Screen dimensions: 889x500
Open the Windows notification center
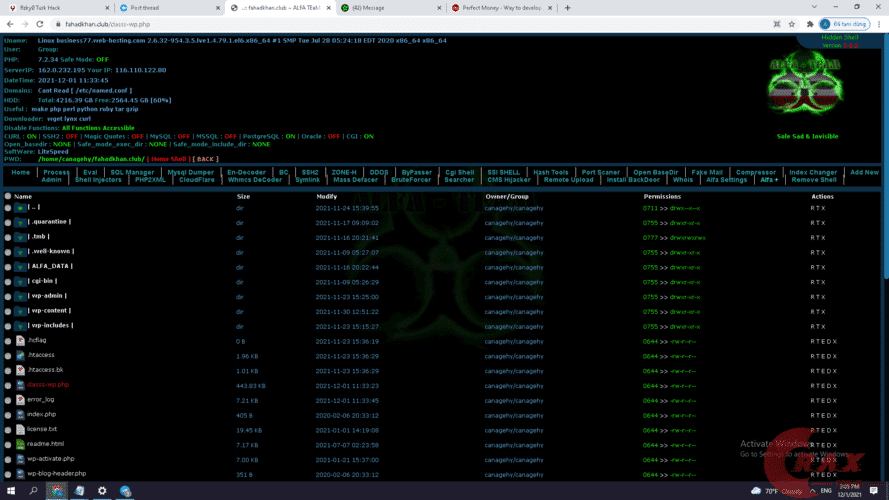(x=874, y=490)
